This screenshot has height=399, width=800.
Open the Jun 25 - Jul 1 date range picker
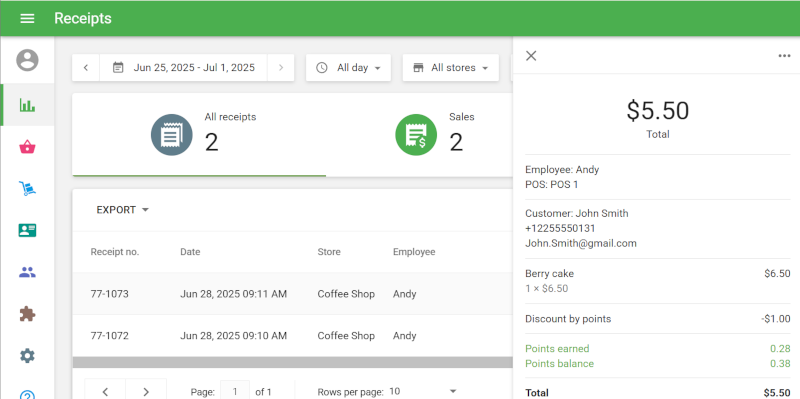[x=184, y=67]
